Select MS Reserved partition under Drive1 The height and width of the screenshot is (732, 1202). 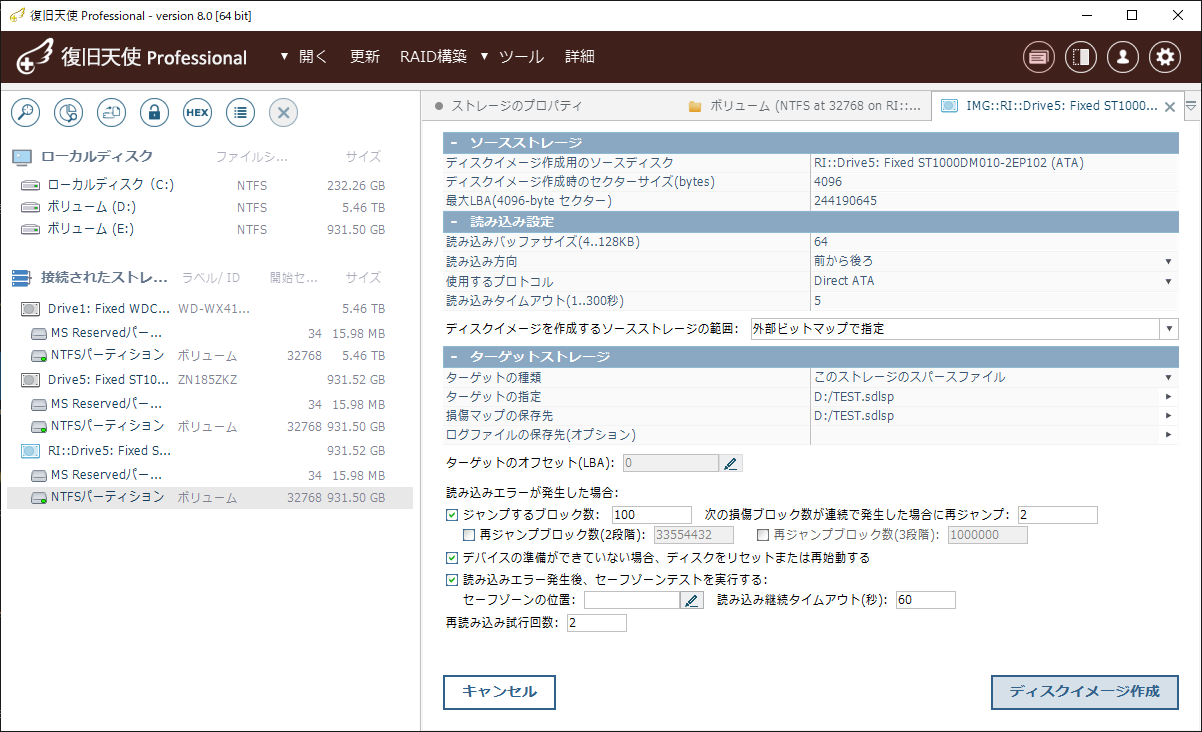point(210,333)
